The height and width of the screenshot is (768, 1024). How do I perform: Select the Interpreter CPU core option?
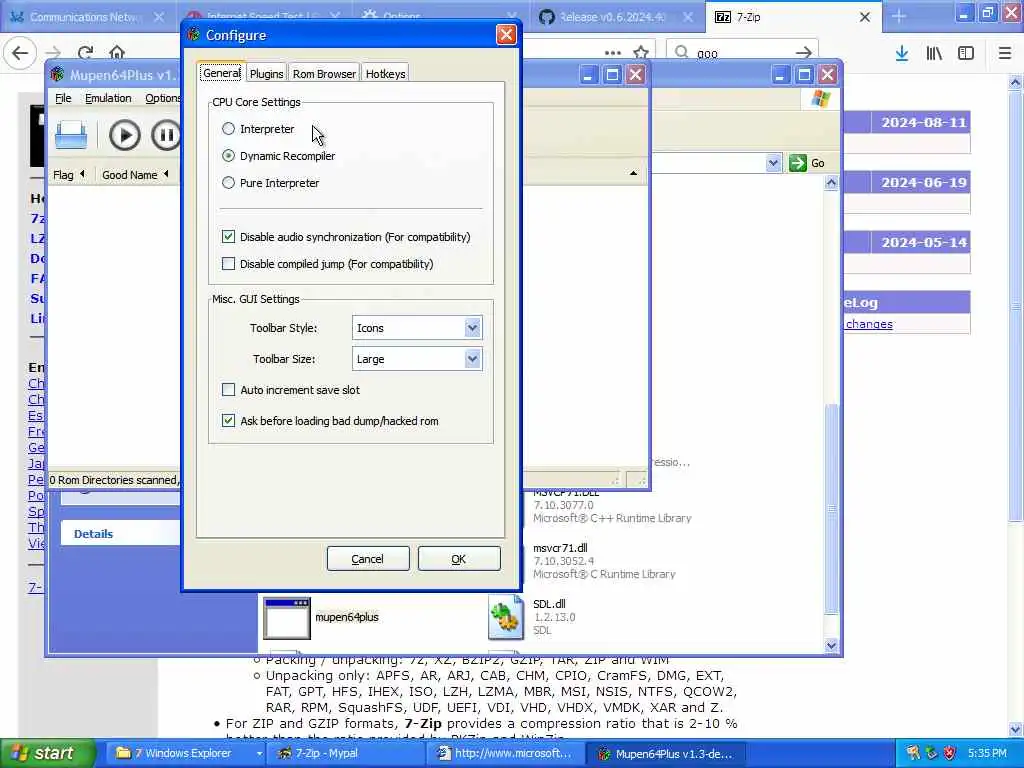point(228,129)
